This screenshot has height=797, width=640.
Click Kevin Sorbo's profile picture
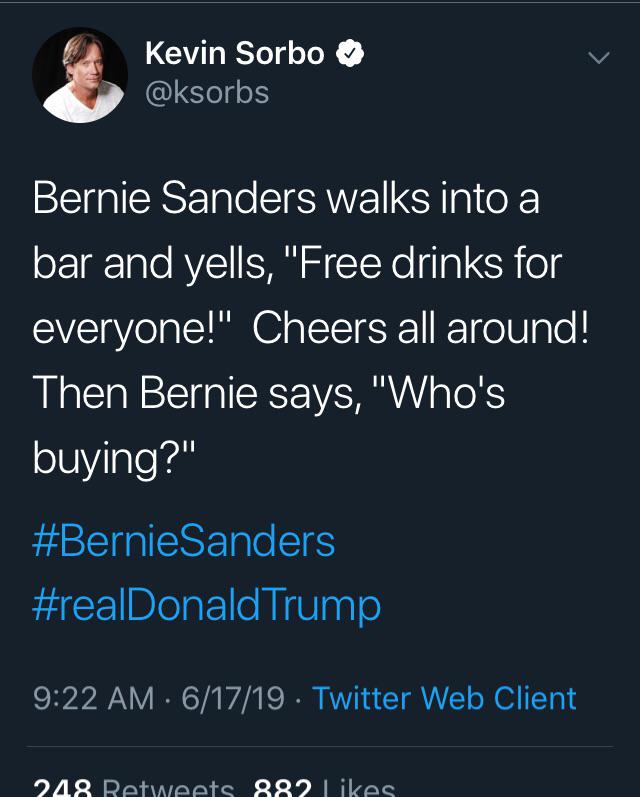click(80, 75)
